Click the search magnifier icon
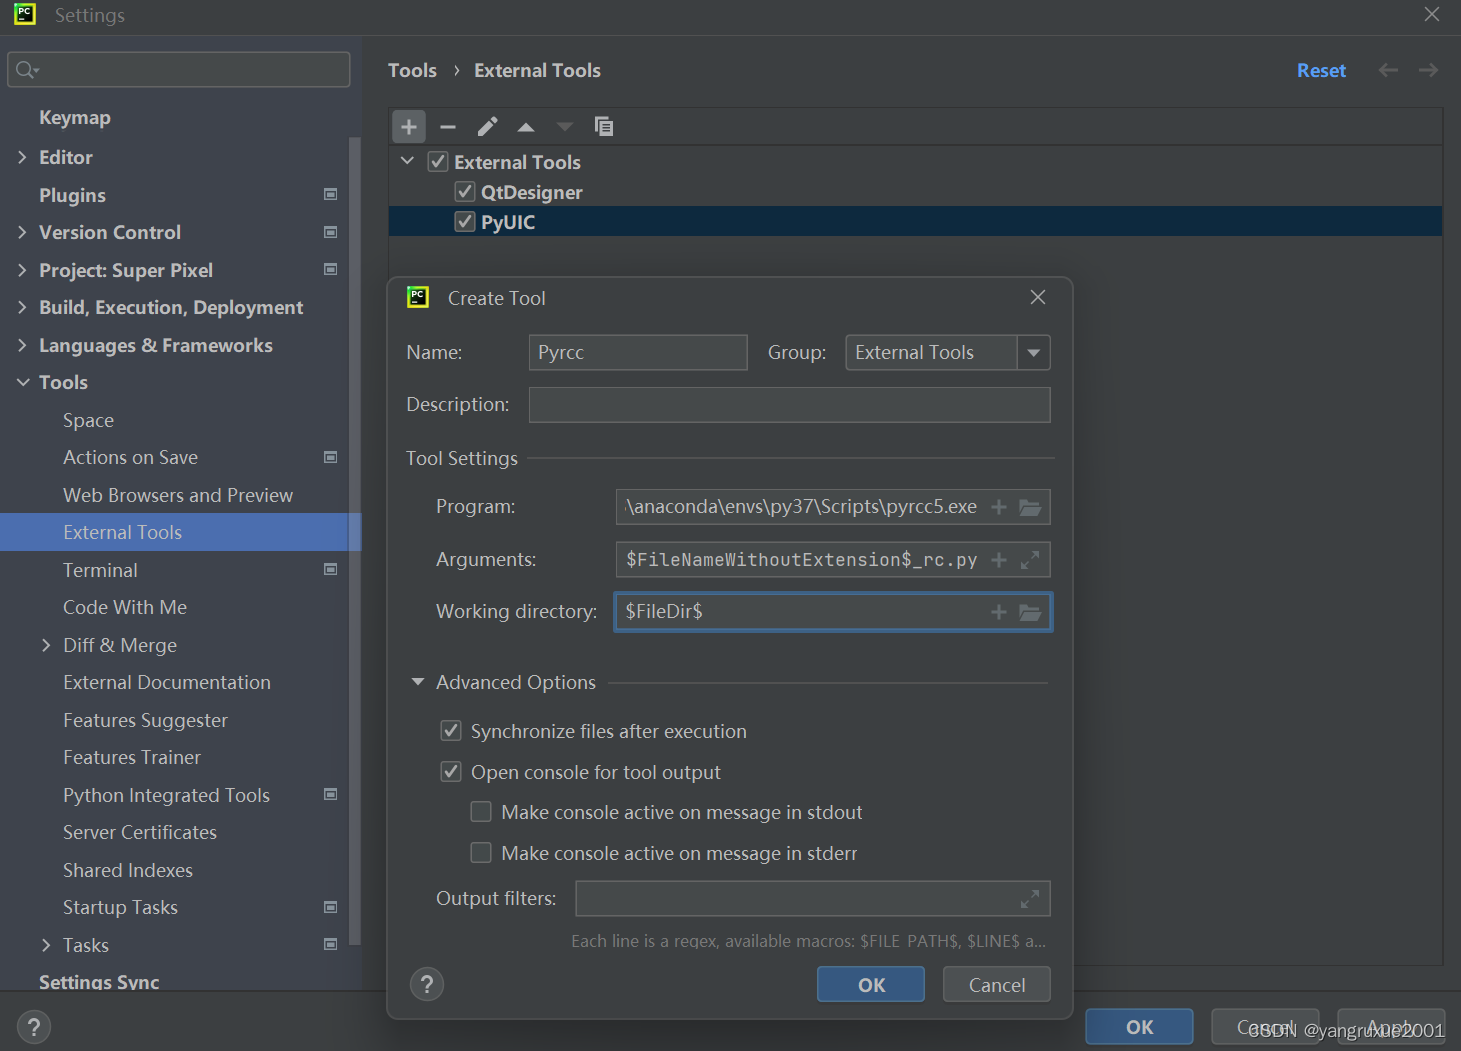1461x1051 pixels. [x=27, y=70]
